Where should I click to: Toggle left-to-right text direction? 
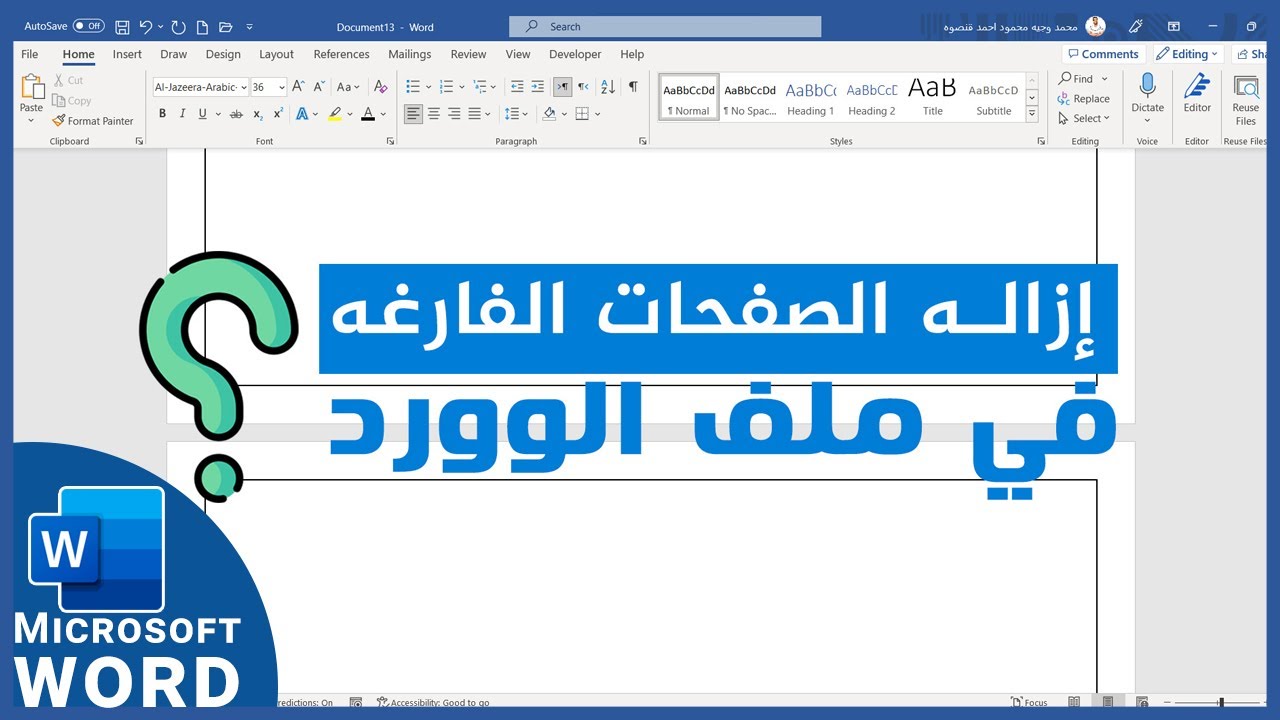point(563,87)
